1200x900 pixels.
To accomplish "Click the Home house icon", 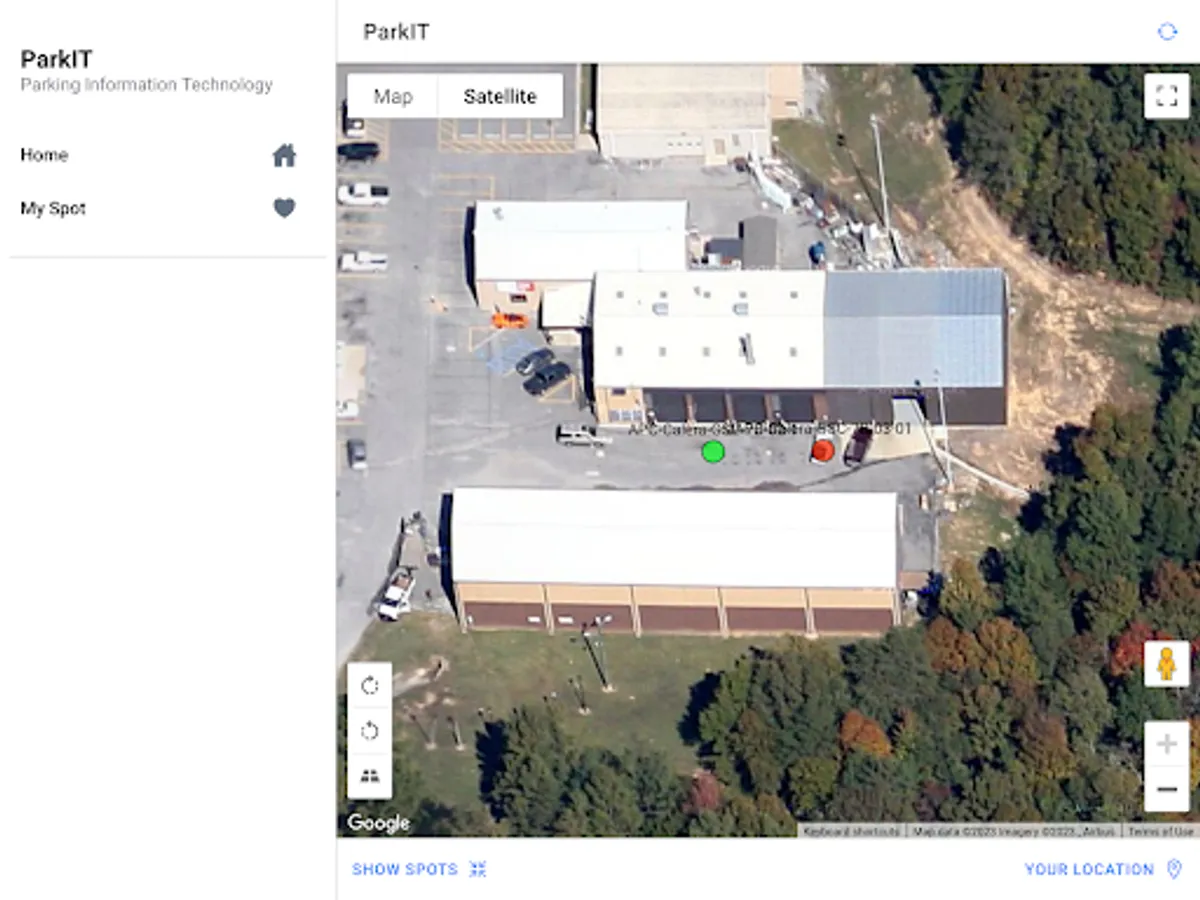I will [285, 155].
